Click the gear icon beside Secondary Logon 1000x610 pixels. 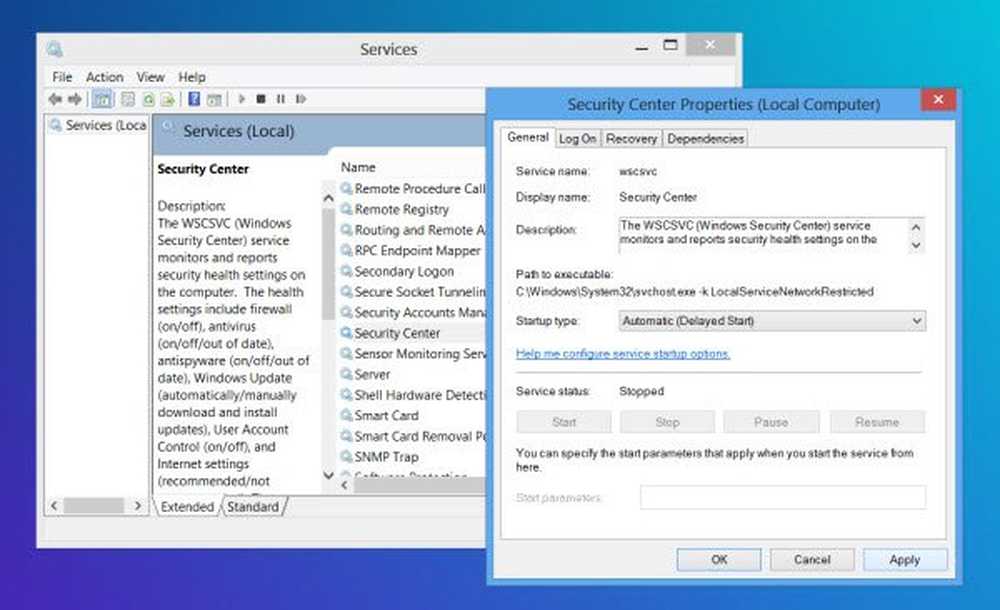(x=346, y=271)
